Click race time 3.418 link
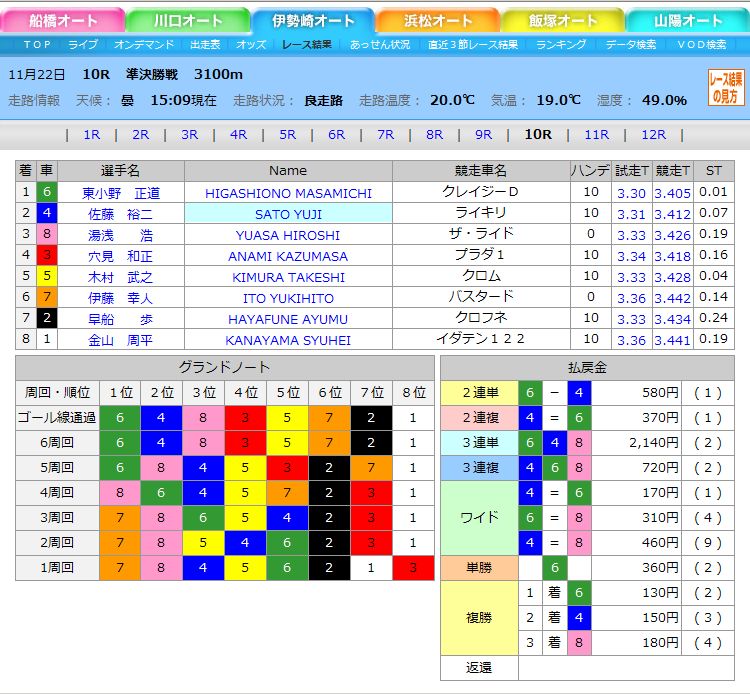Screen dimensions: 750x694 673,256
